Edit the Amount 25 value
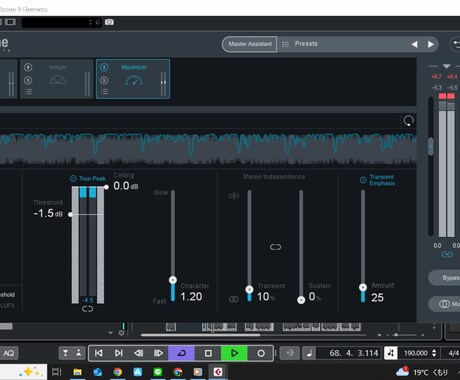The image size is (460, 380). pyautogui.click(x=377, y=297)
